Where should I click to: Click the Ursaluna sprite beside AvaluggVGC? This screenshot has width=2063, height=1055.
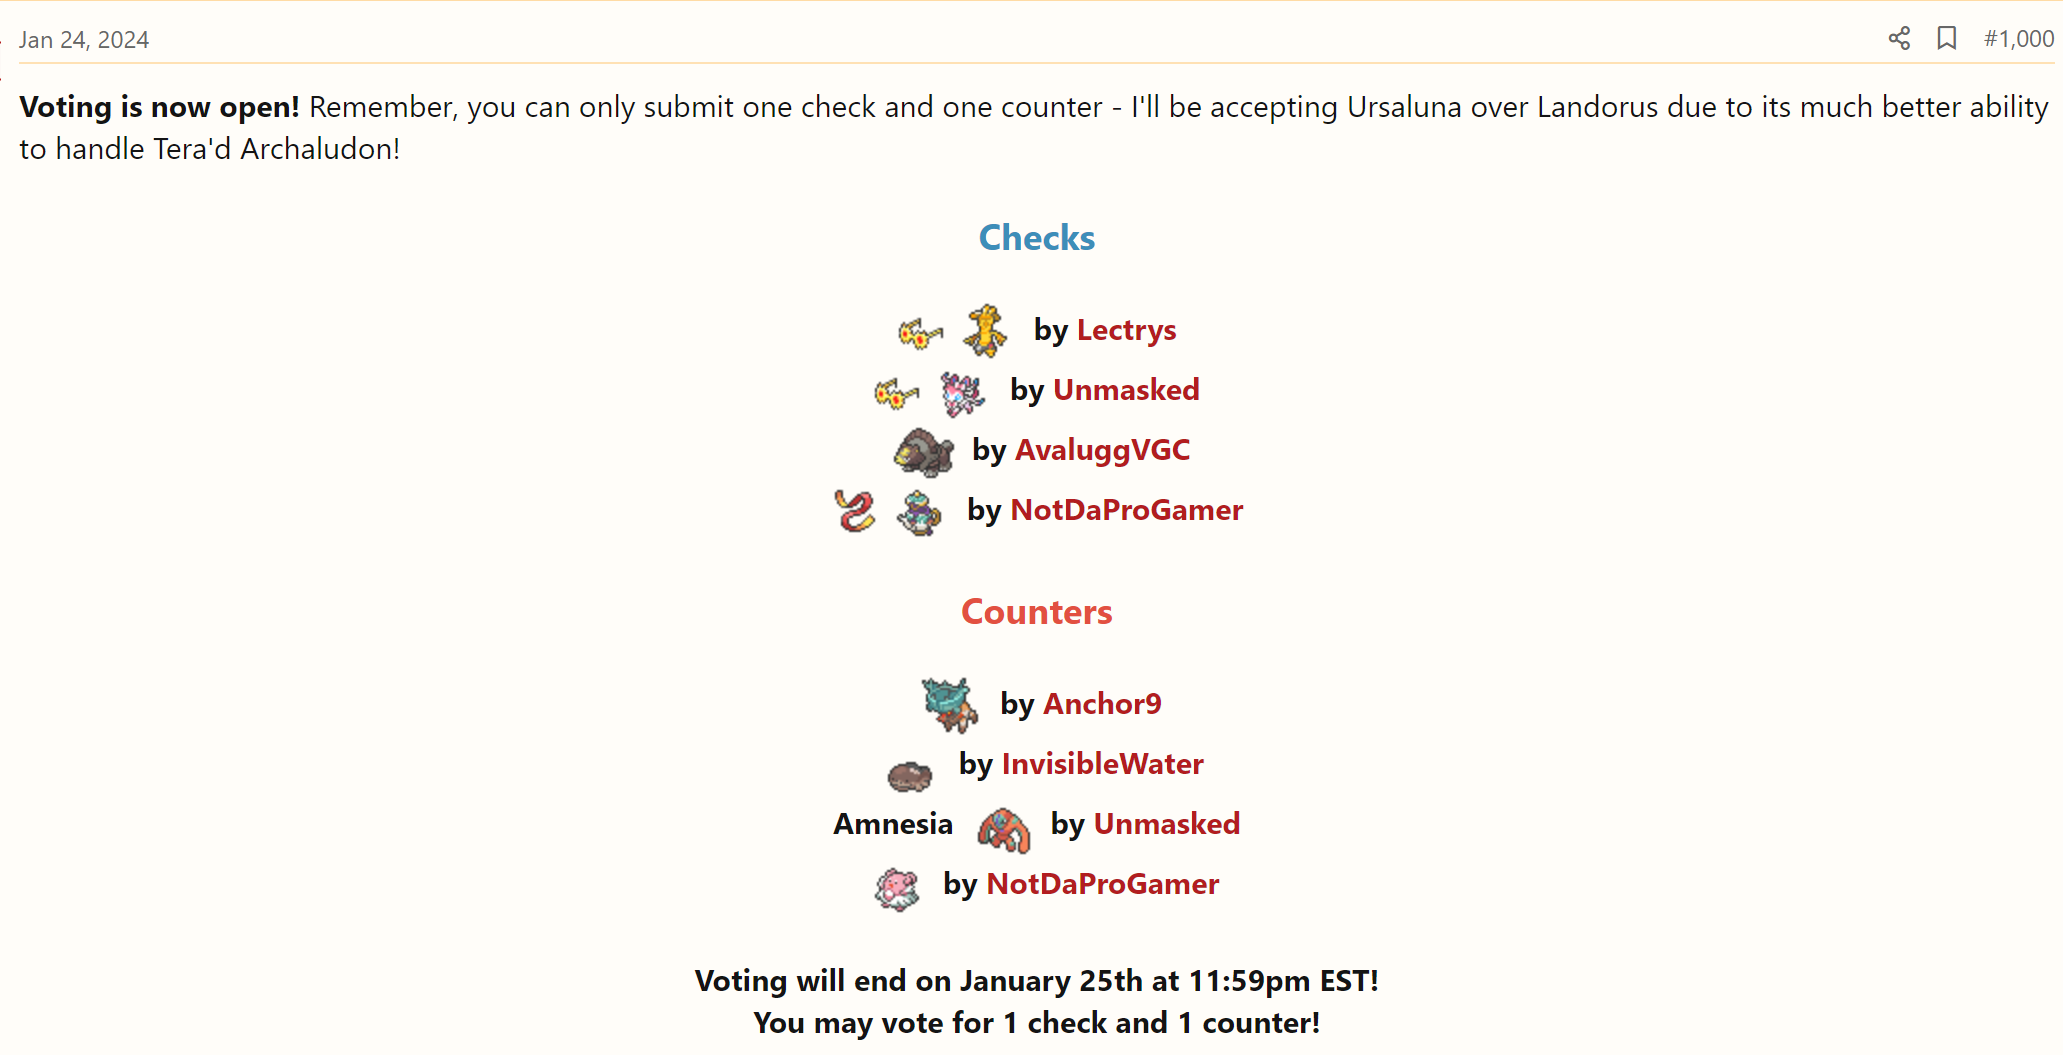tap(923, 452)
